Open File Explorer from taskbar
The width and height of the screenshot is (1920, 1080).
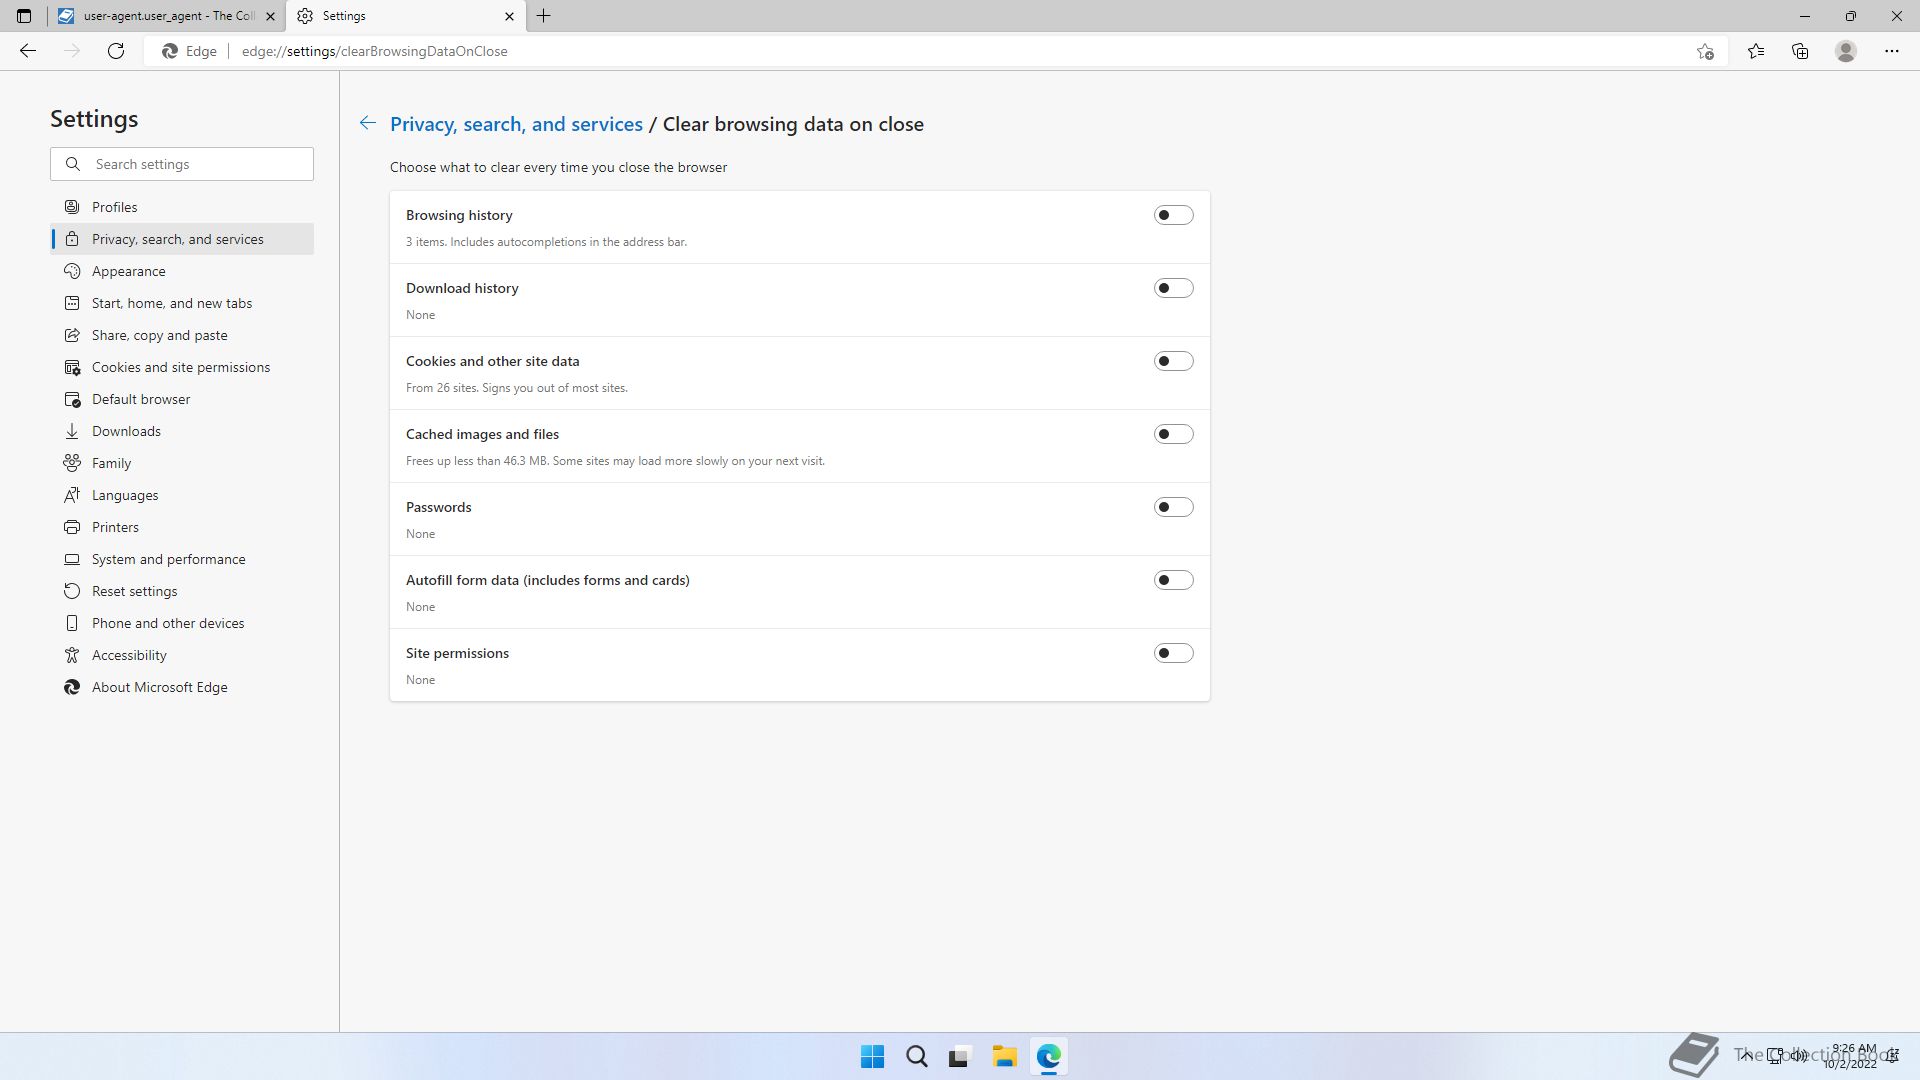coord(1004,1056)
